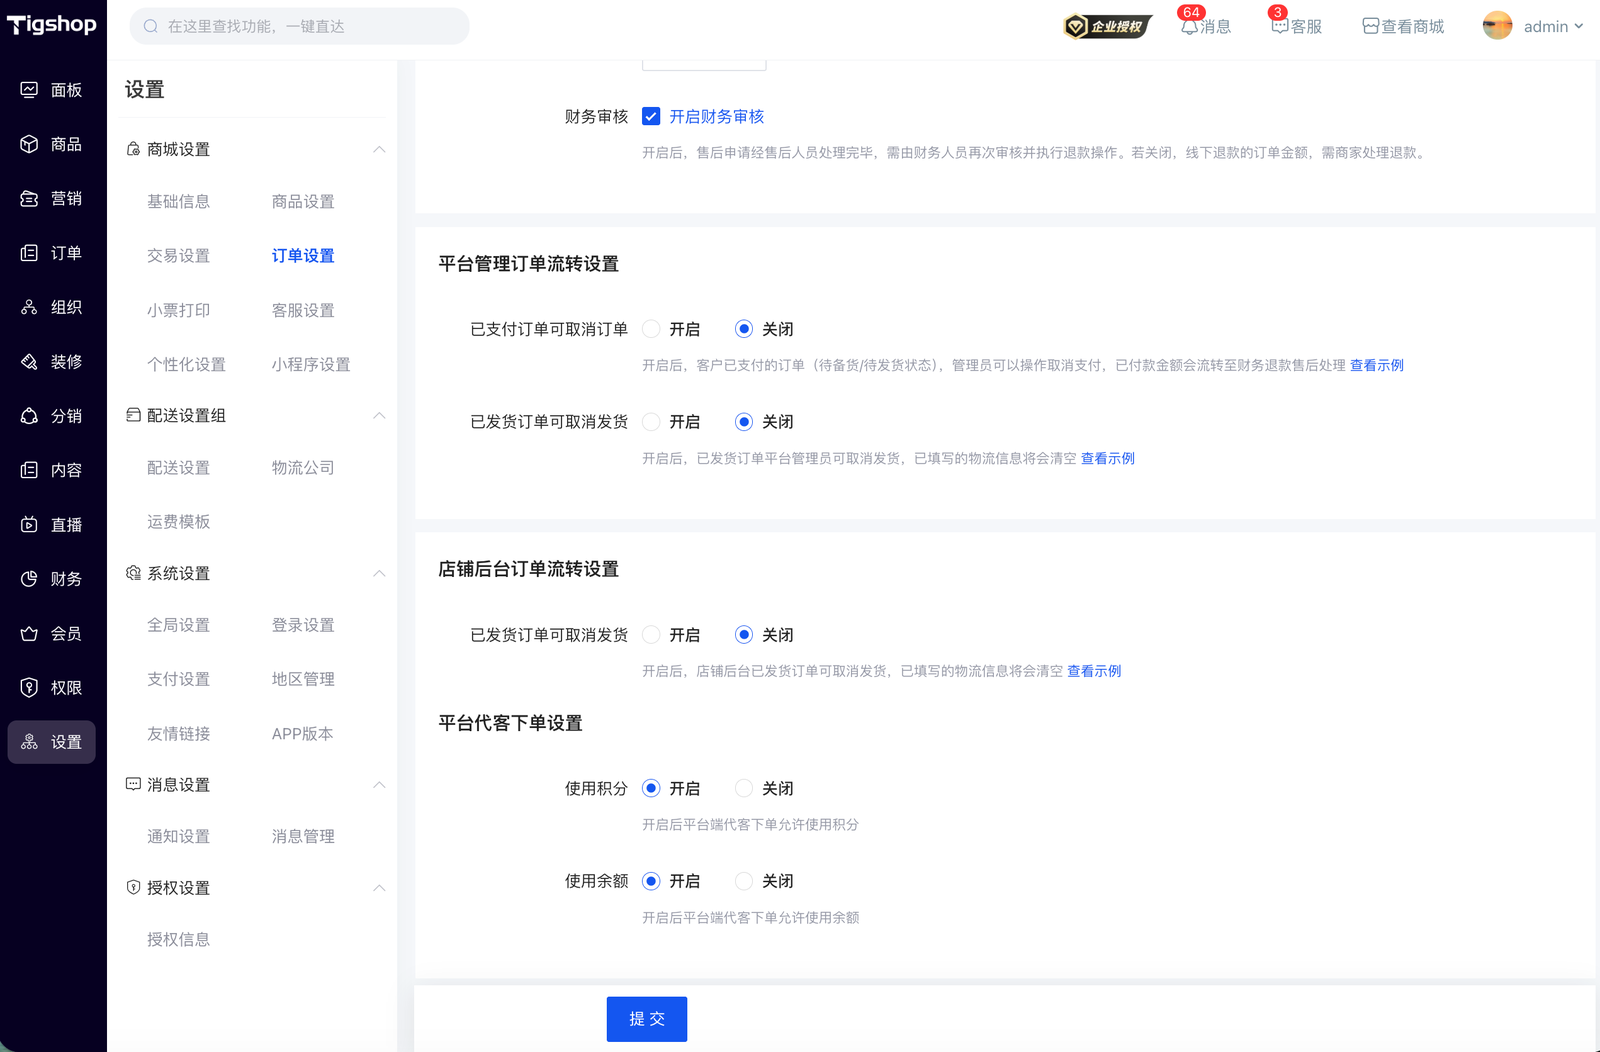
Task: Open 查看示例 link for 已发货订单 platform setting
Action: [x=1107, y=459]
